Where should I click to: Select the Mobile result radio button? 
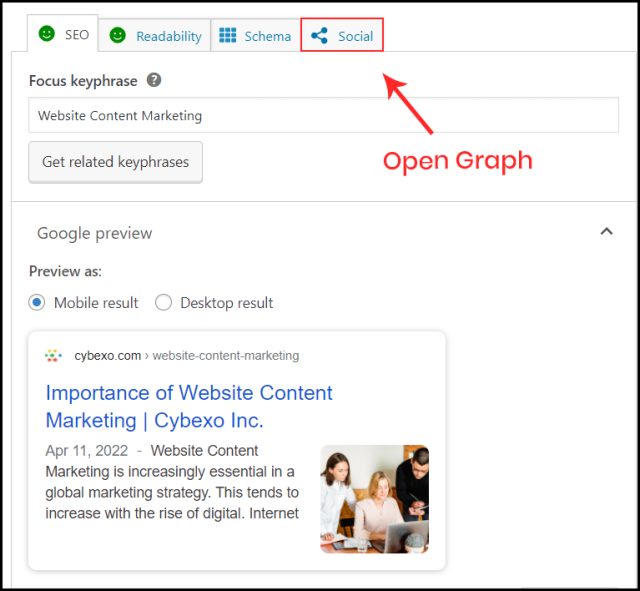tap(37, 302)
